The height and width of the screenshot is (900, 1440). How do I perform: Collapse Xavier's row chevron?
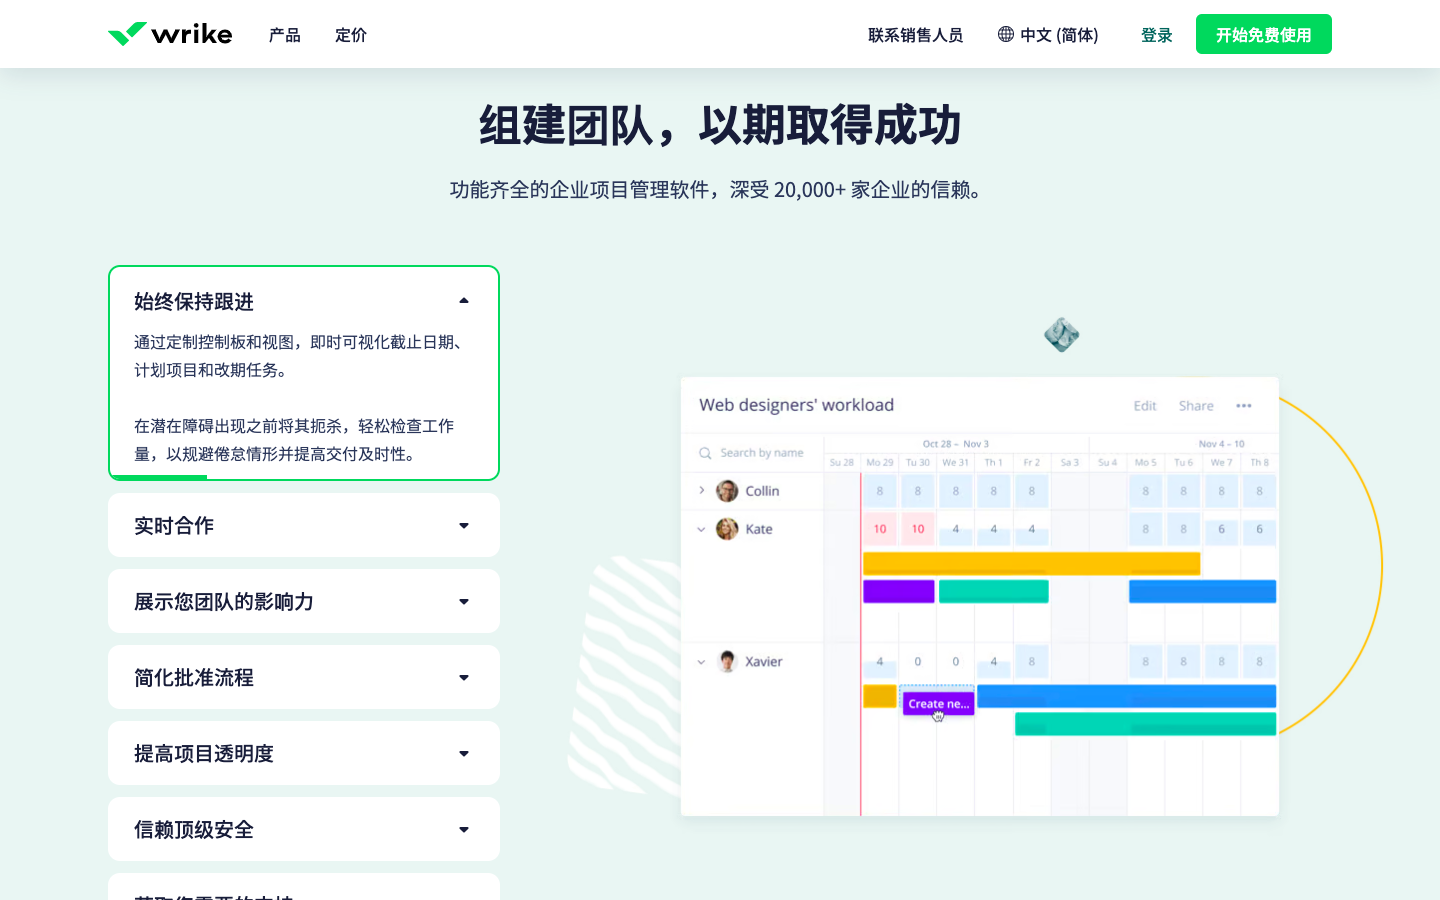point(701,662)
